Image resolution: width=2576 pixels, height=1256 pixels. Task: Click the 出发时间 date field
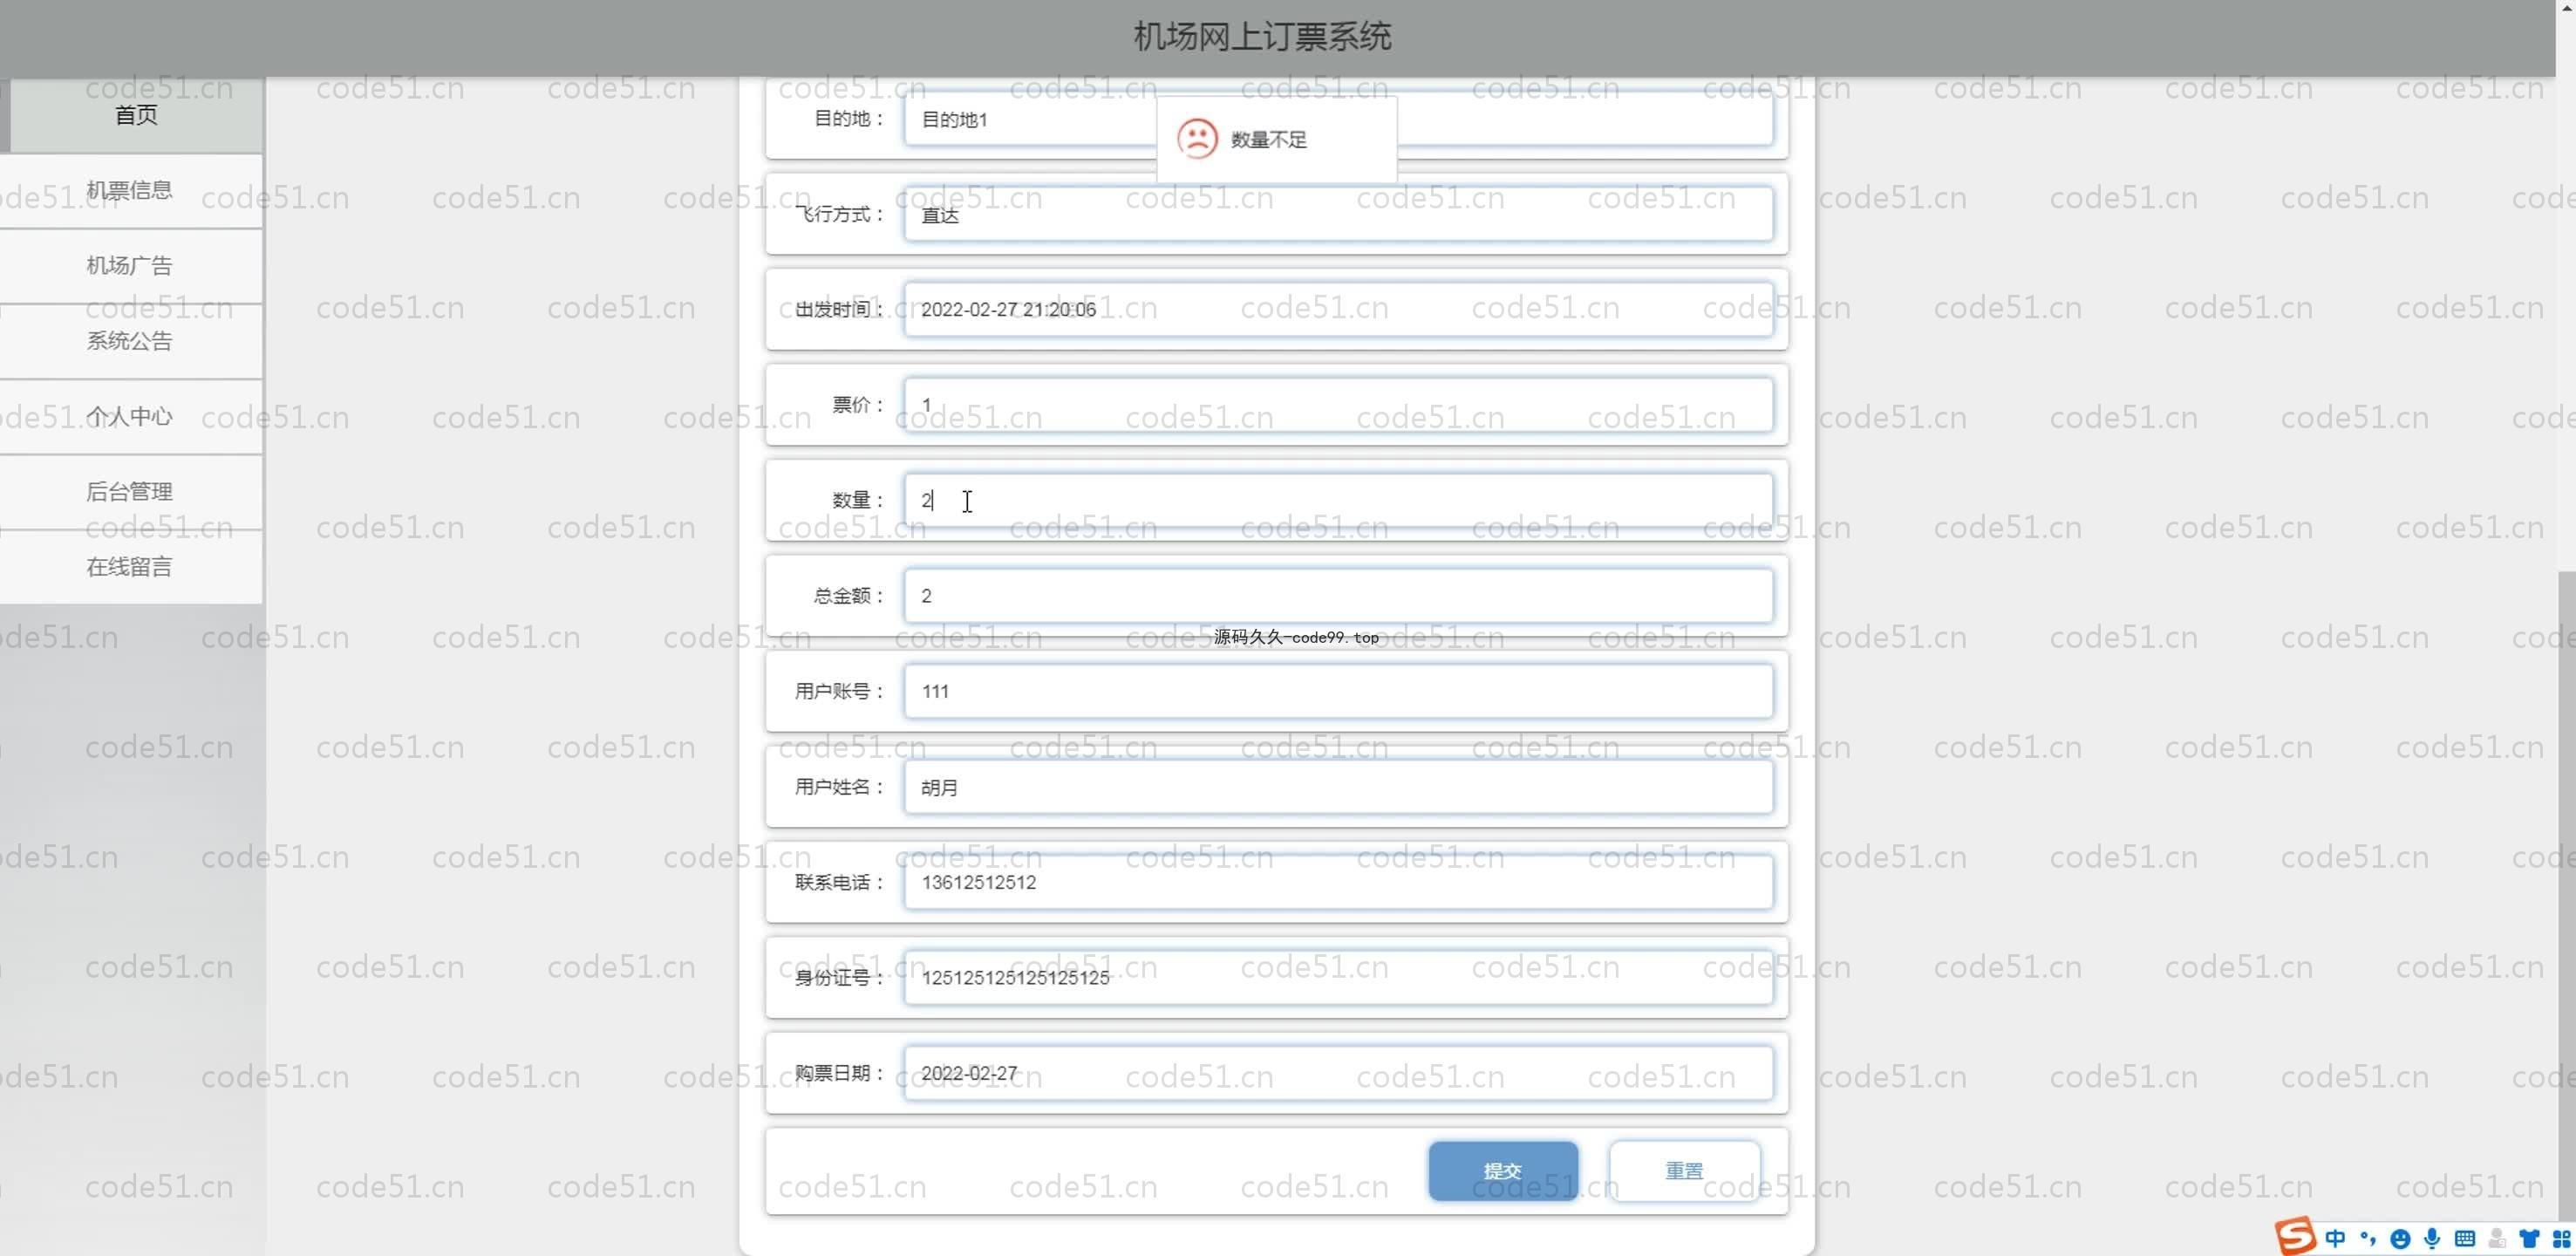(1338, 309)
